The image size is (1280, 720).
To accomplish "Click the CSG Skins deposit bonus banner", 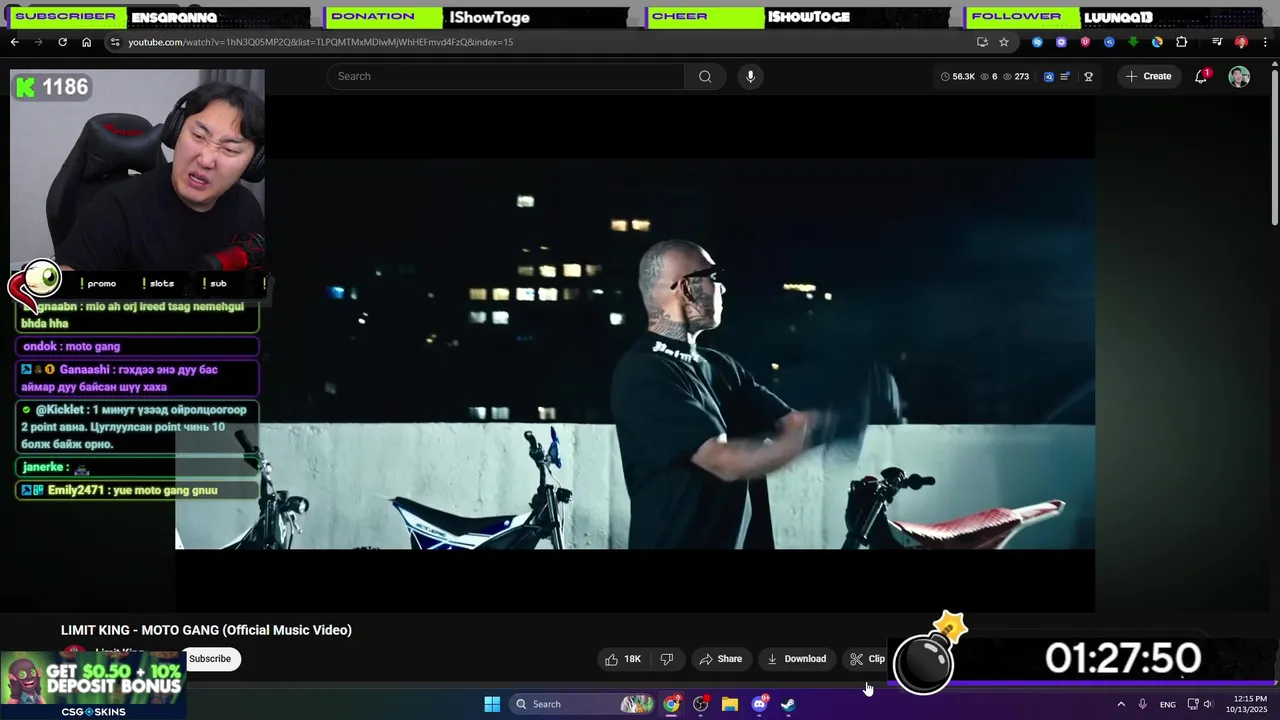I will 93,685.
